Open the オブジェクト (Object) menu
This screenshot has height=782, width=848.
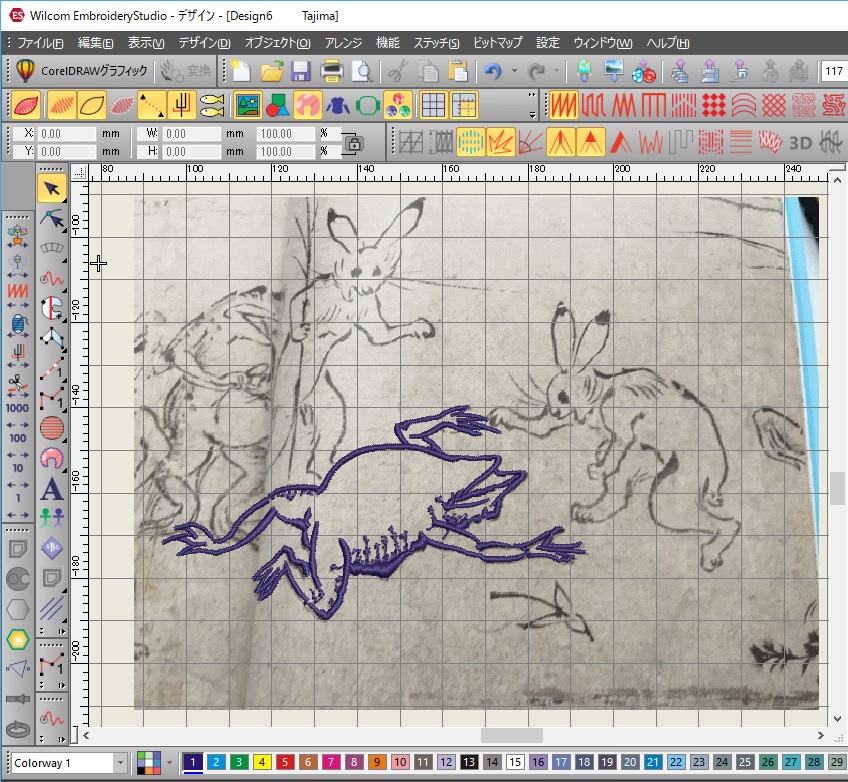[x=277, y=43]
